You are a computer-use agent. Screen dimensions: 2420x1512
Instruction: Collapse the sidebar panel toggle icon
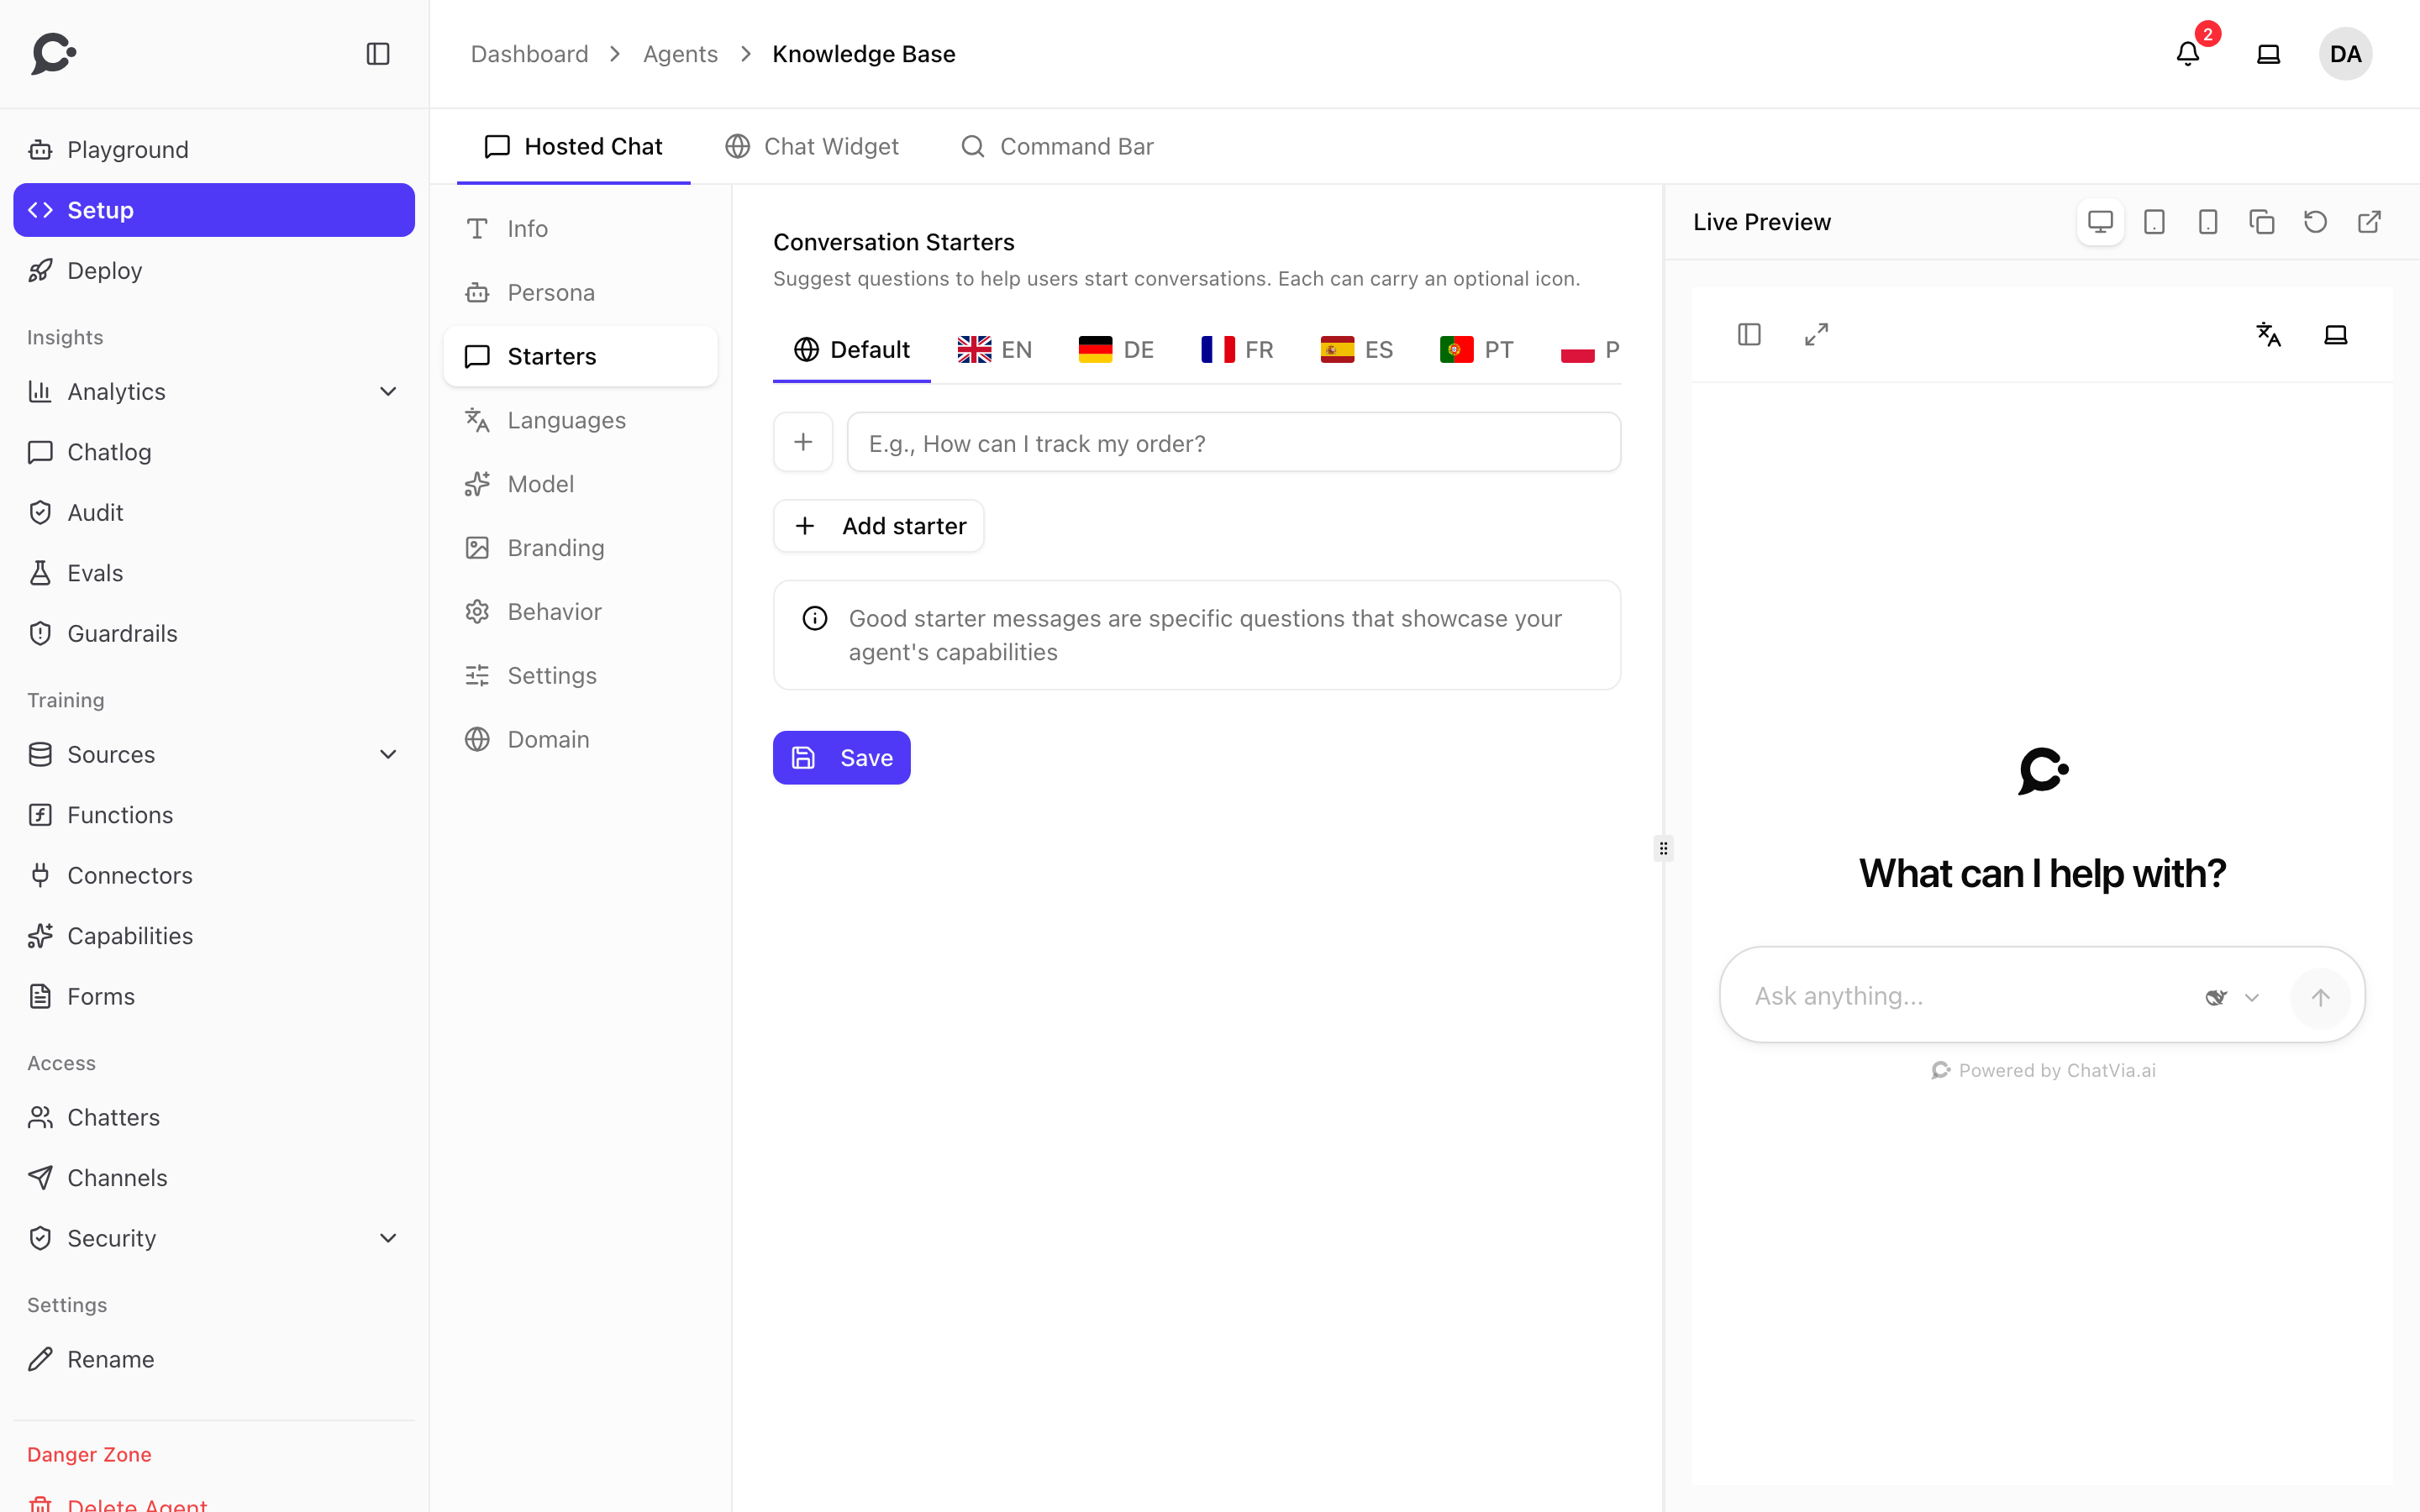(378, 54)
